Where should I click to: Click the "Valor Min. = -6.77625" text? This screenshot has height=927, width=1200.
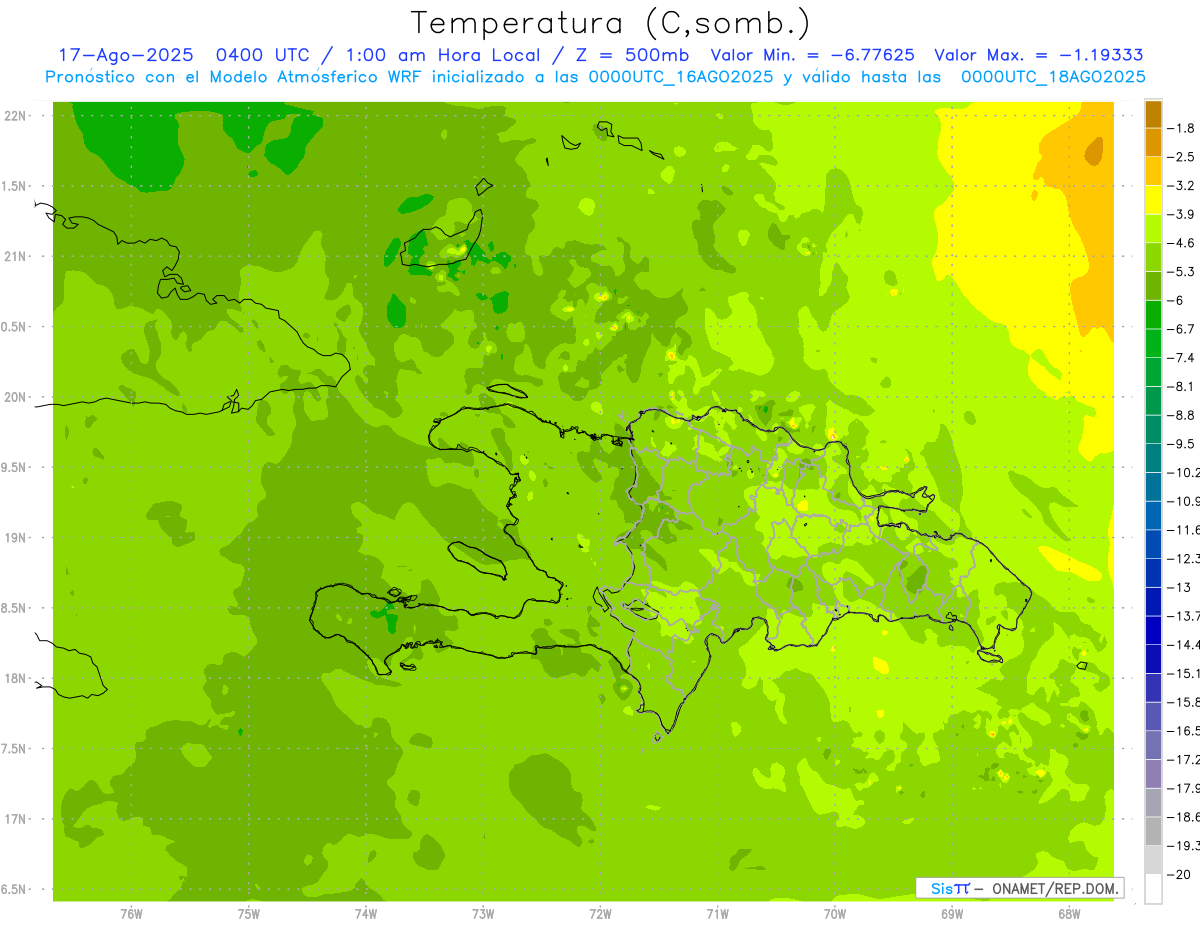tap(812, 55)
